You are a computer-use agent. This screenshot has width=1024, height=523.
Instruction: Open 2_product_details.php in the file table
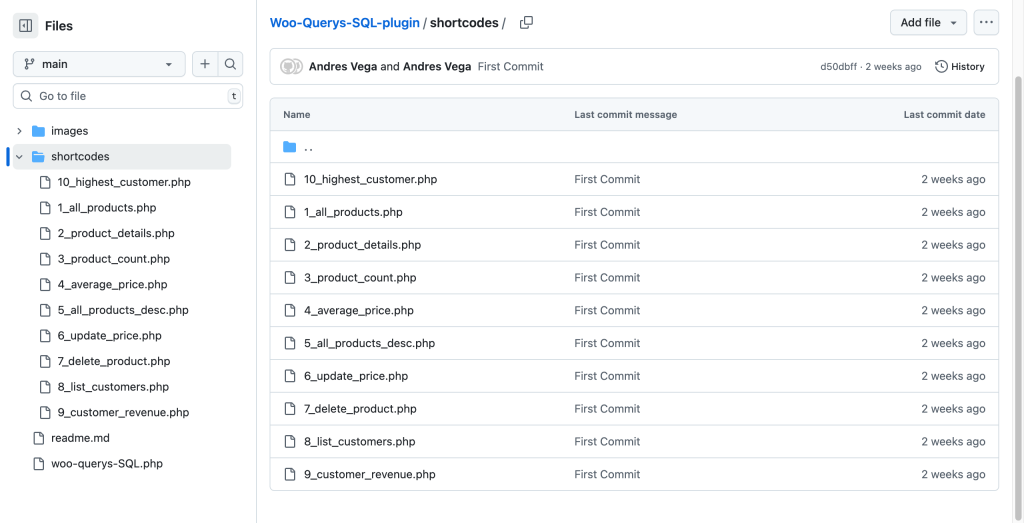(x=362, y=245)
